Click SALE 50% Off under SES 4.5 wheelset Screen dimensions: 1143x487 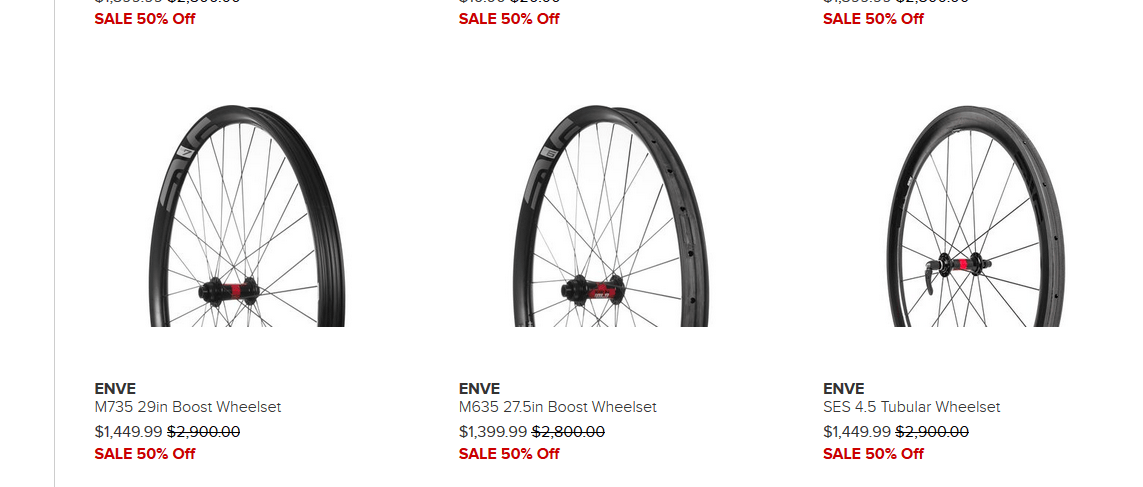coord(873,454)
